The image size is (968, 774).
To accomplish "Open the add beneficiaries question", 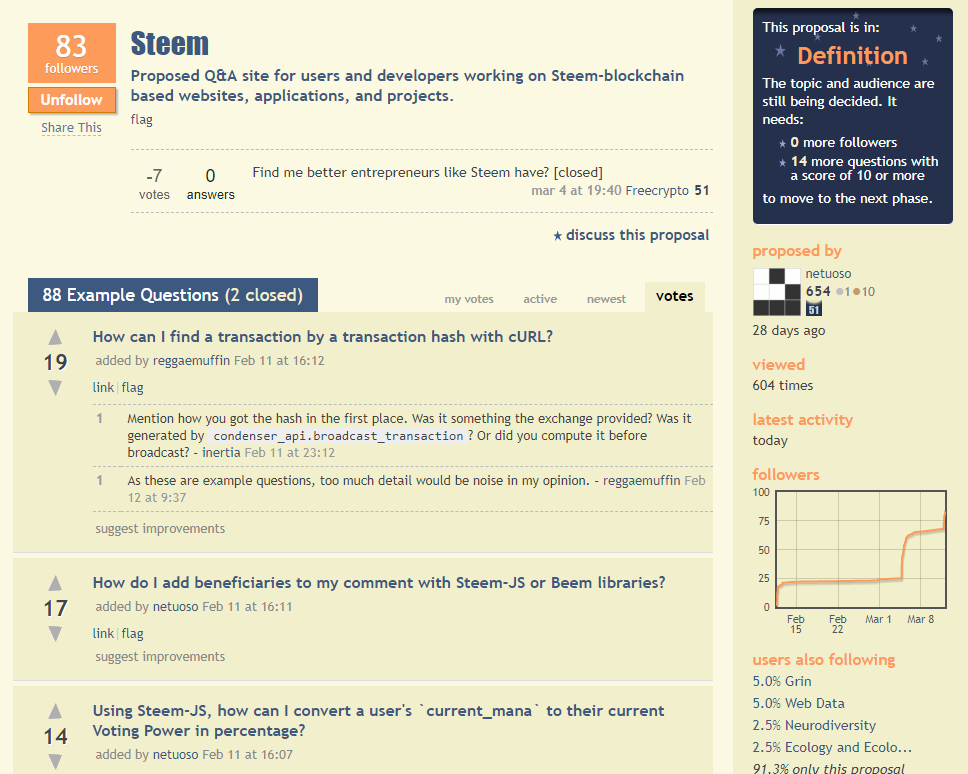I will click(379, 583).
